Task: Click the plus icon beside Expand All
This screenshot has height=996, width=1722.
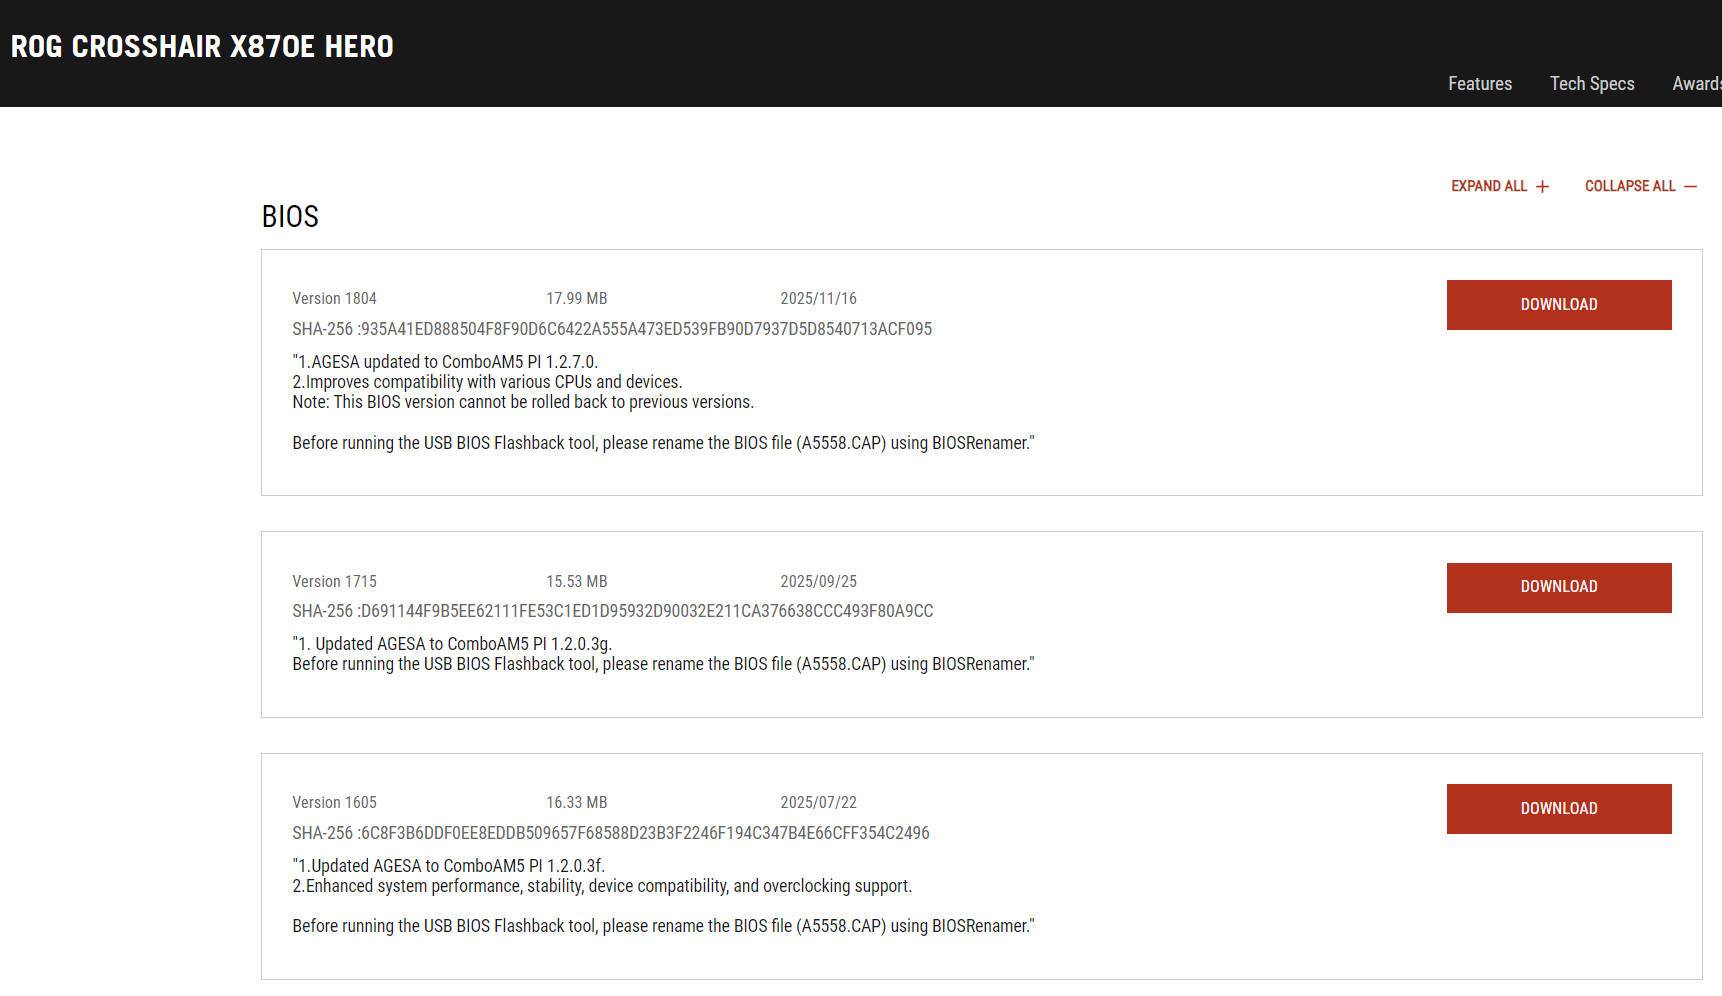Action: tap(1542, 187)
